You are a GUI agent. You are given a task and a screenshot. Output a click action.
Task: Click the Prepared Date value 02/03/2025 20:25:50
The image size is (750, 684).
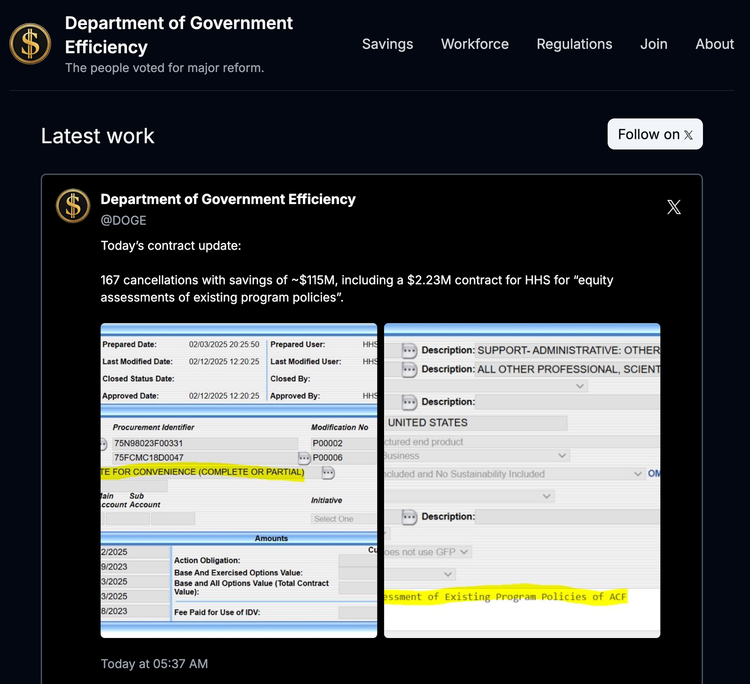(224, 344)
